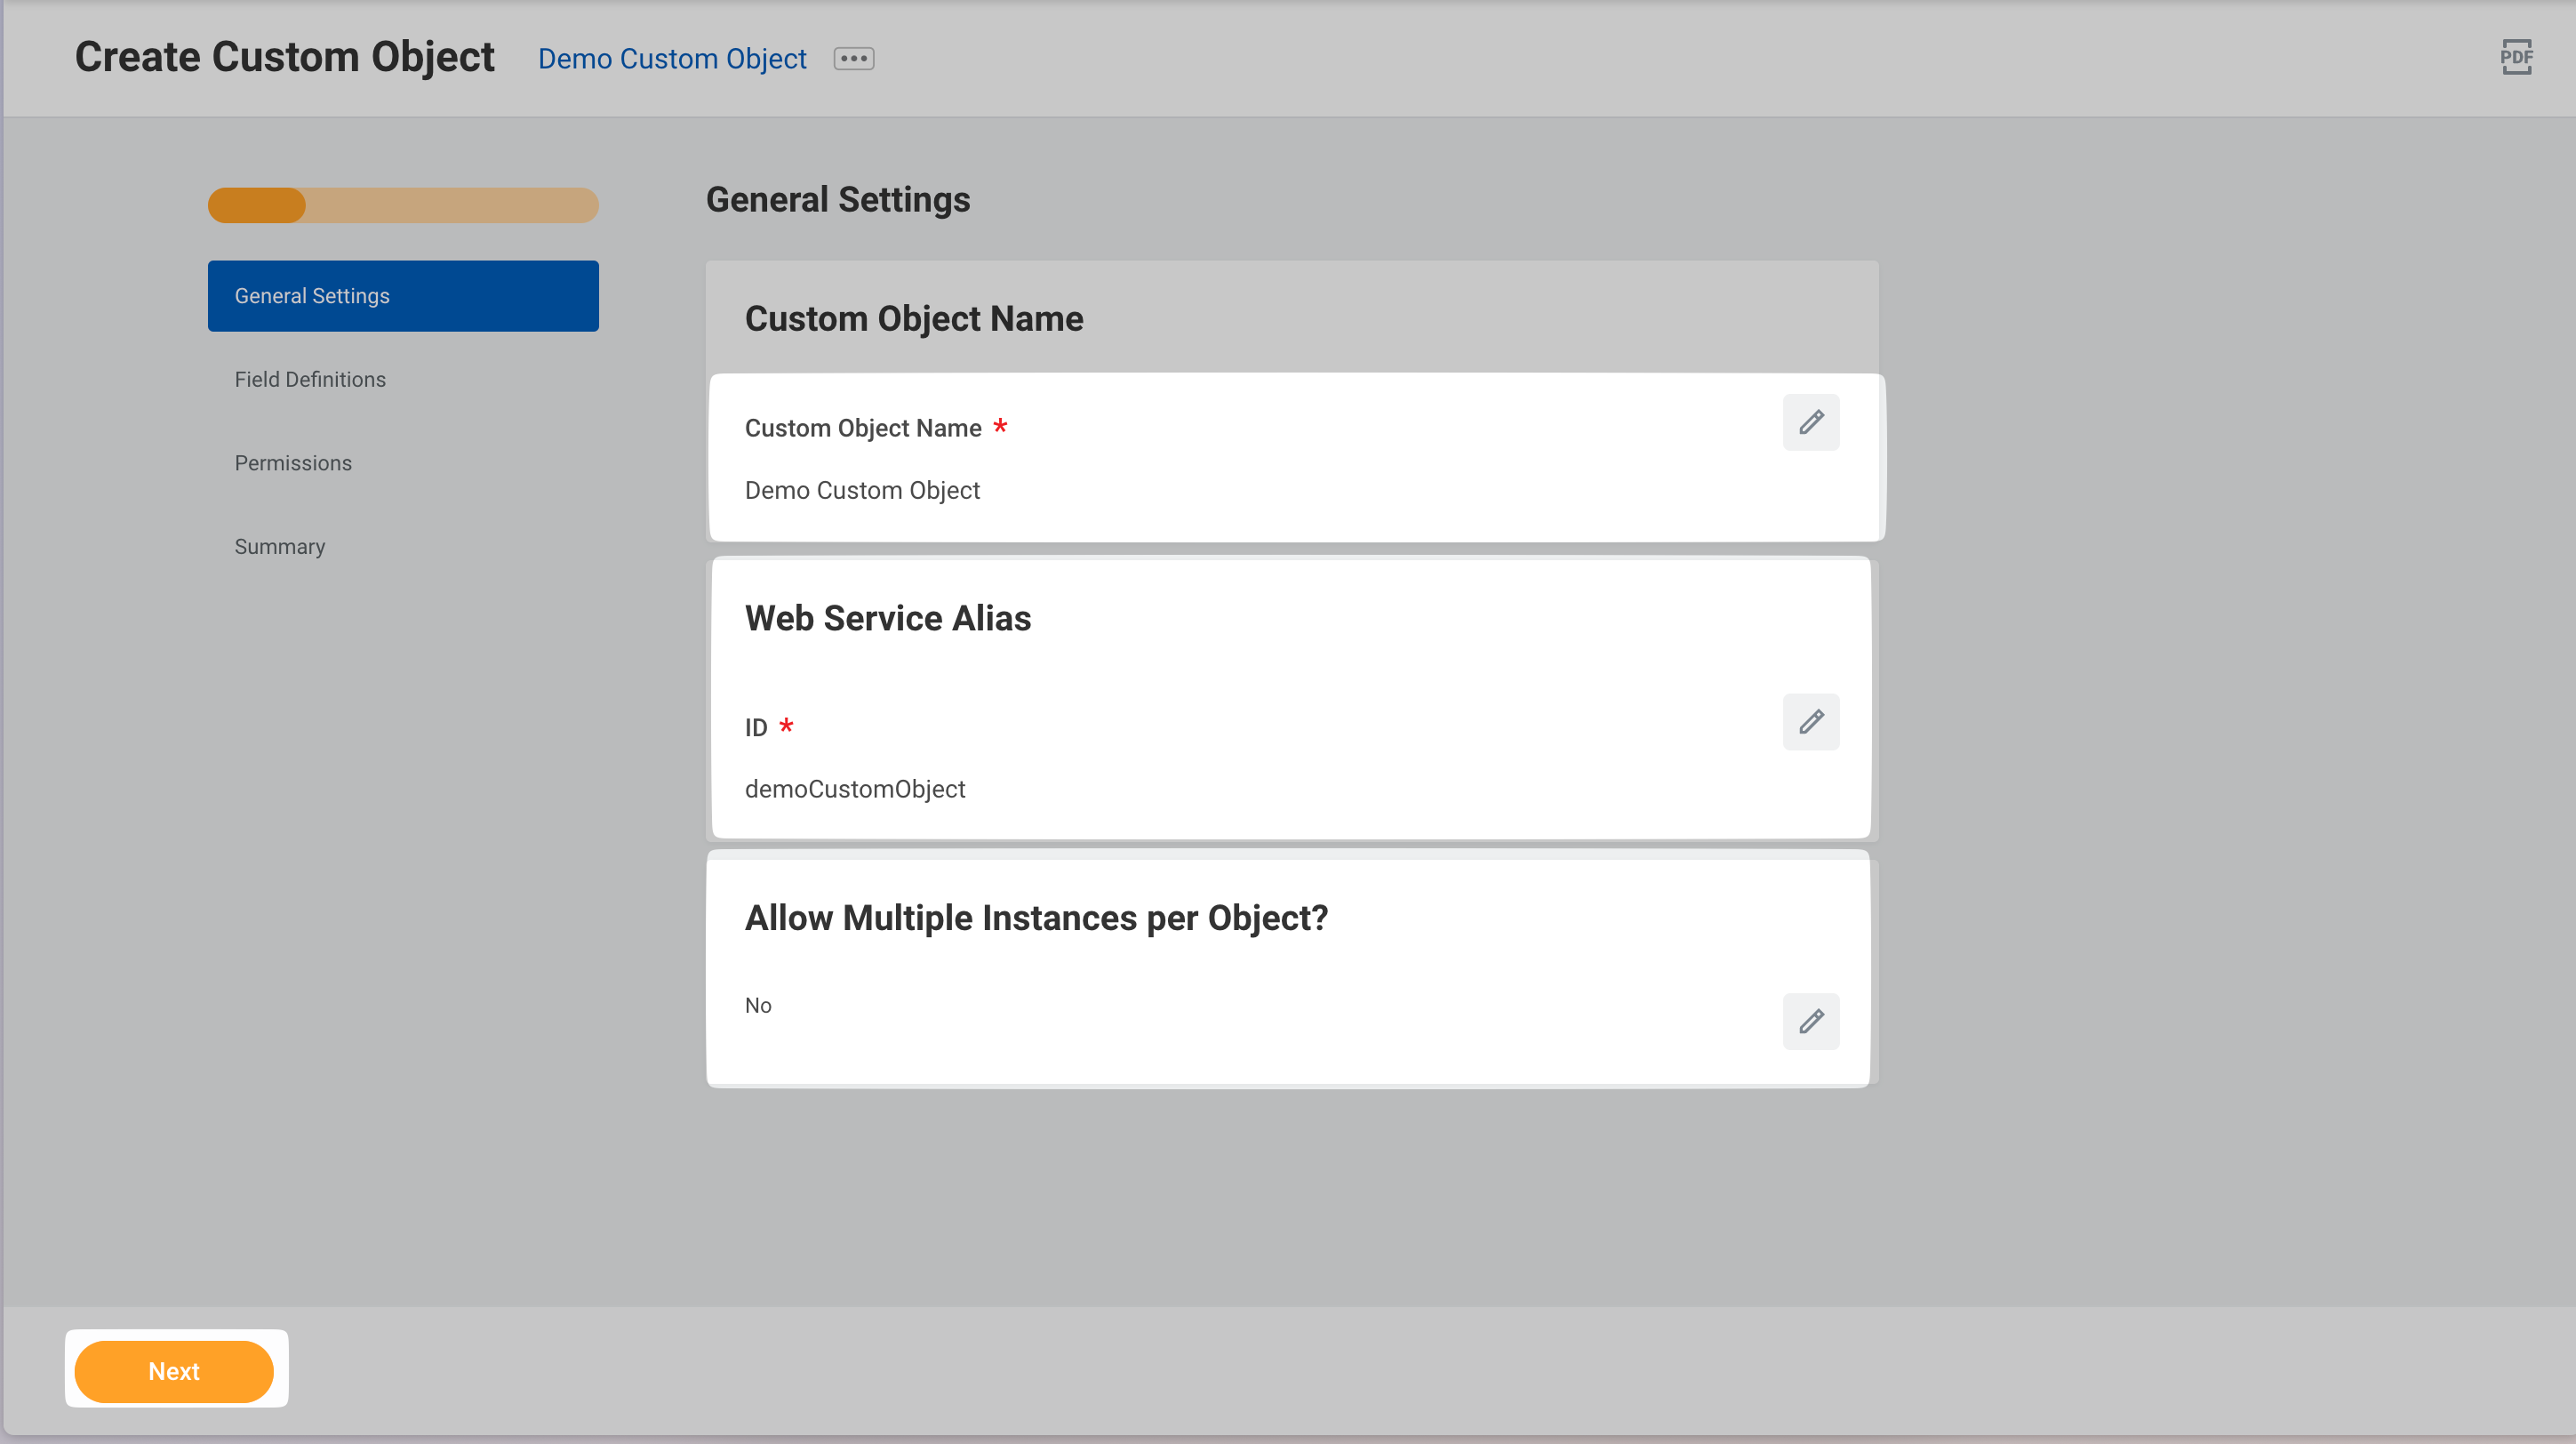Viewport: 2576px width, 1444px height.
Task: Click the General Settings page heading
Action: tap(838, 200)
